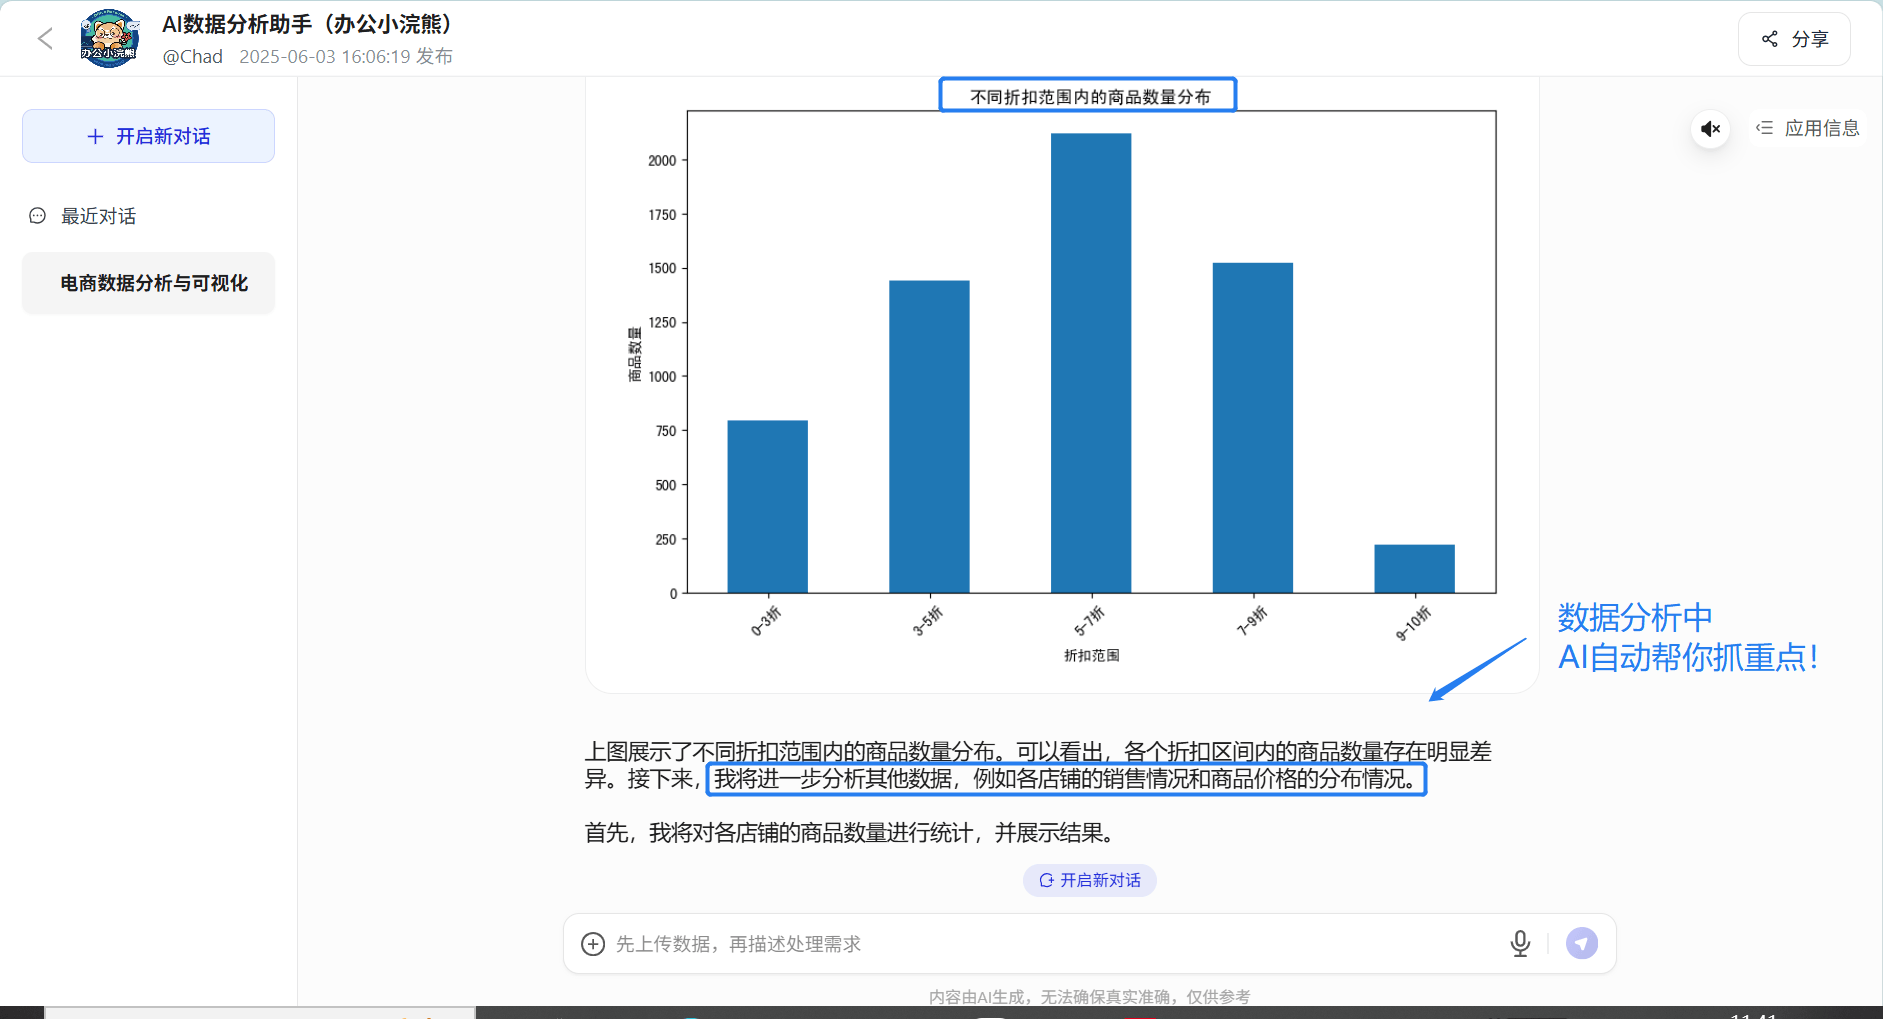Click the 分享 share button
1883x1019 pixels.
[x=1795, y=39]
